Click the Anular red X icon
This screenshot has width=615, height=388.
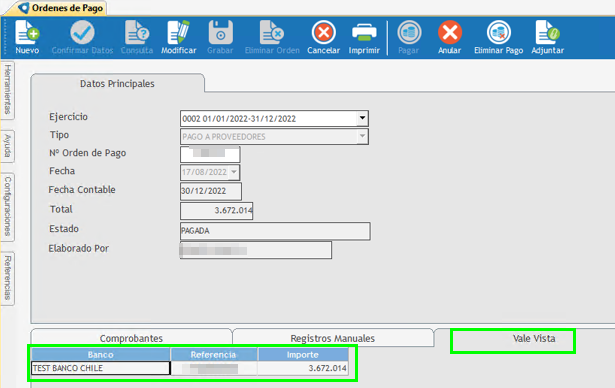tap(449, 32)
